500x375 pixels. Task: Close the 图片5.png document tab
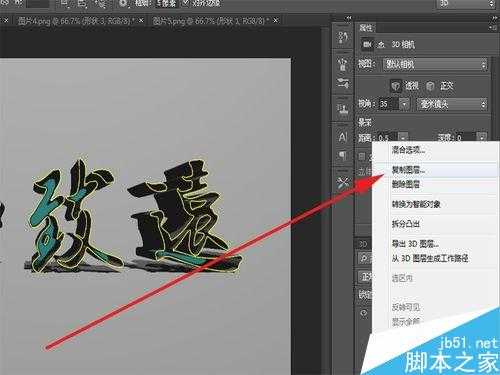276,21
